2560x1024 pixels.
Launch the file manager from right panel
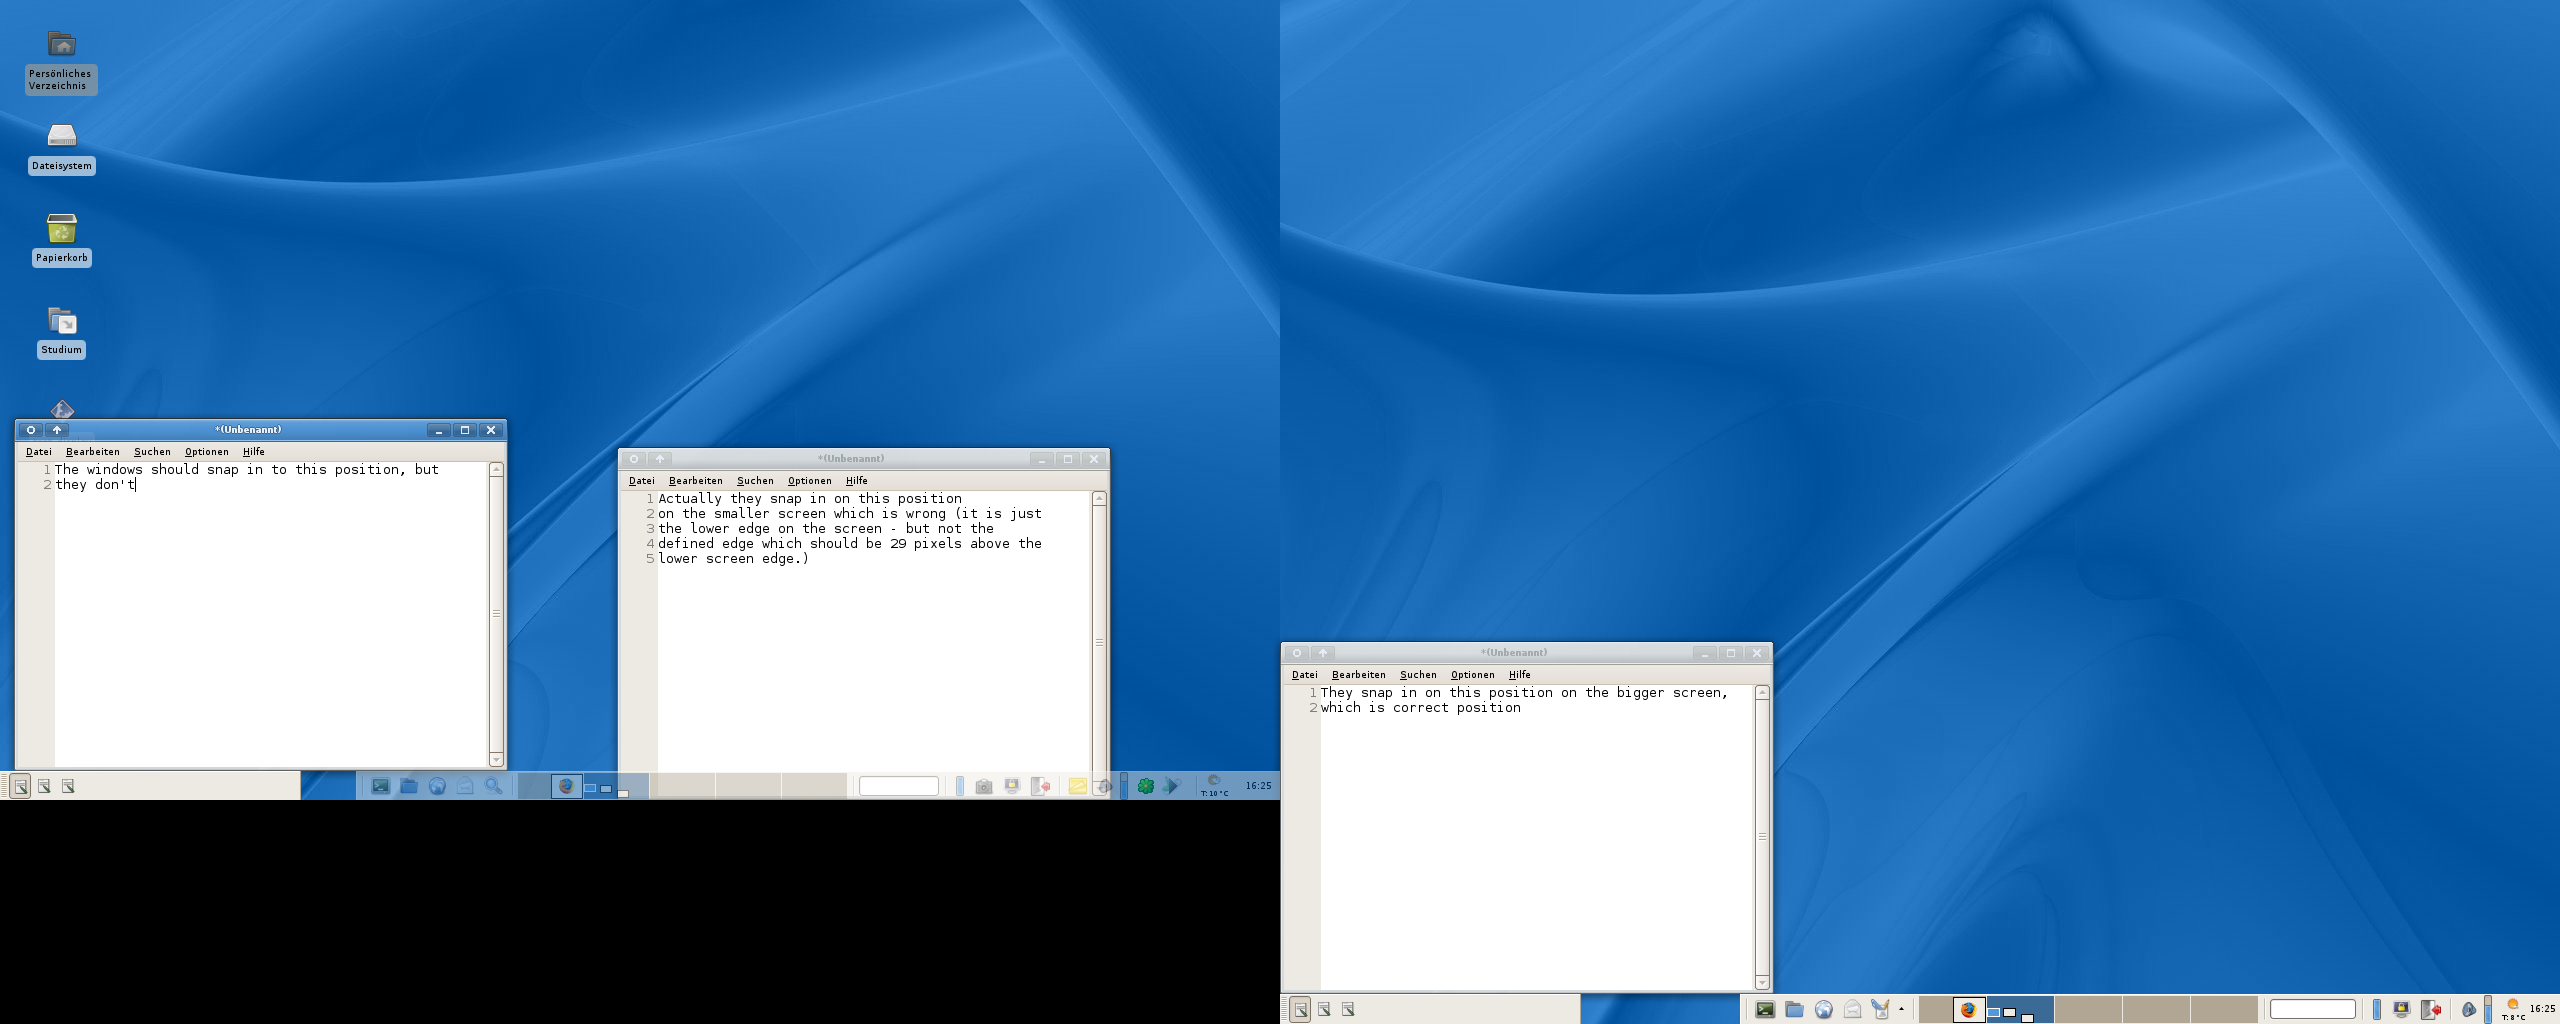click(x=1794, y=1009)
